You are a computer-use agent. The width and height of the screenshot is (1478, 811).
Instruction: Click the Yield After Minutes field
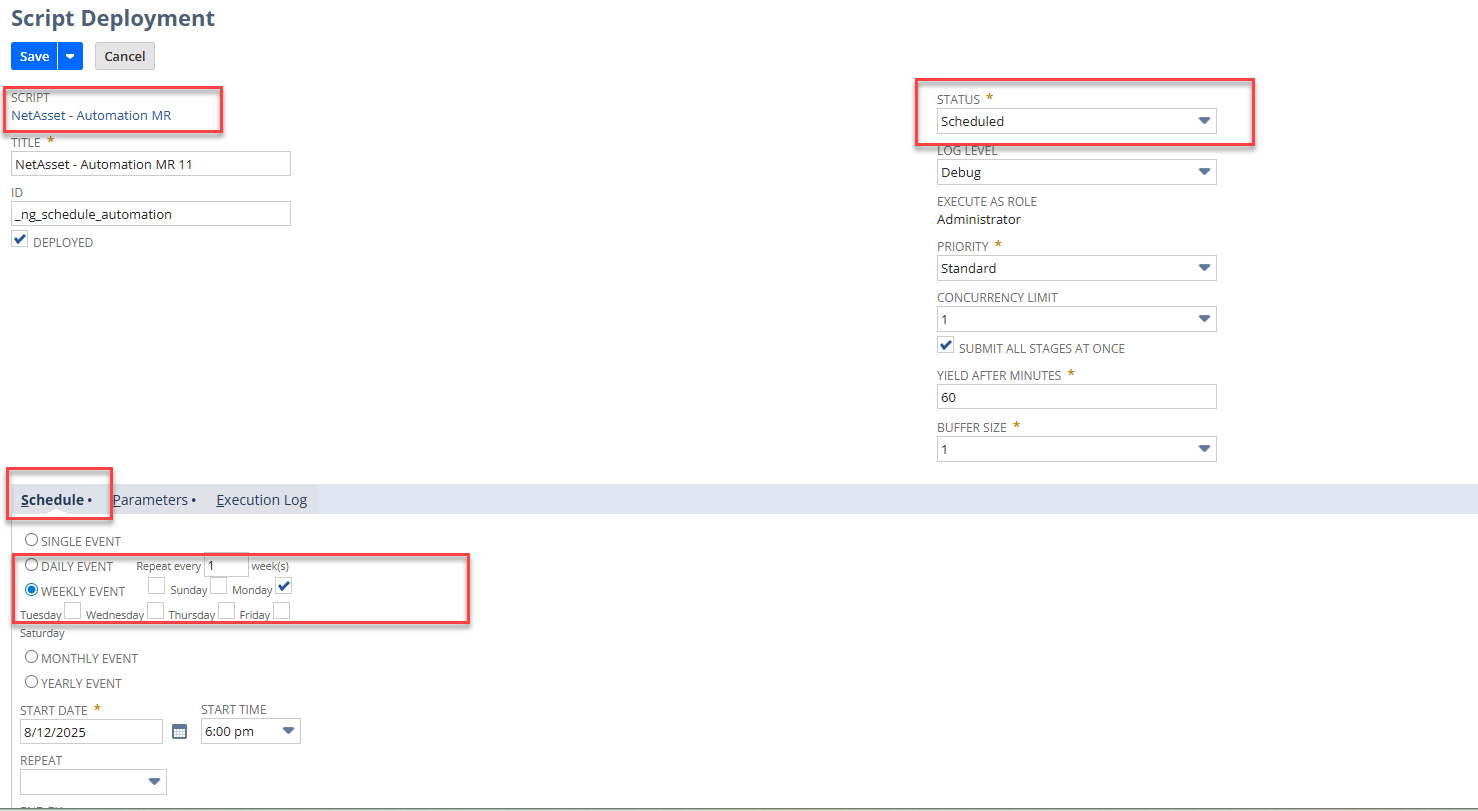(x=1076, y=397)
